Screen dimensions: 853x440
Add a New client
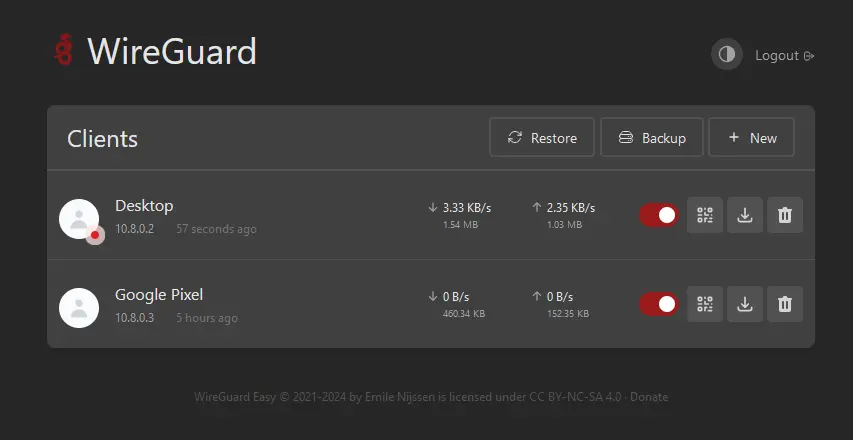[x=751, y=138]
